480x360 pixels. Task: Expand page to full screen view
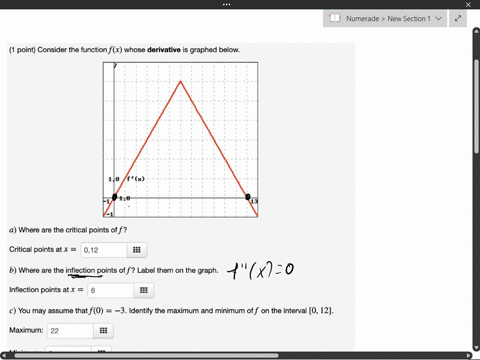coord(458,19)
